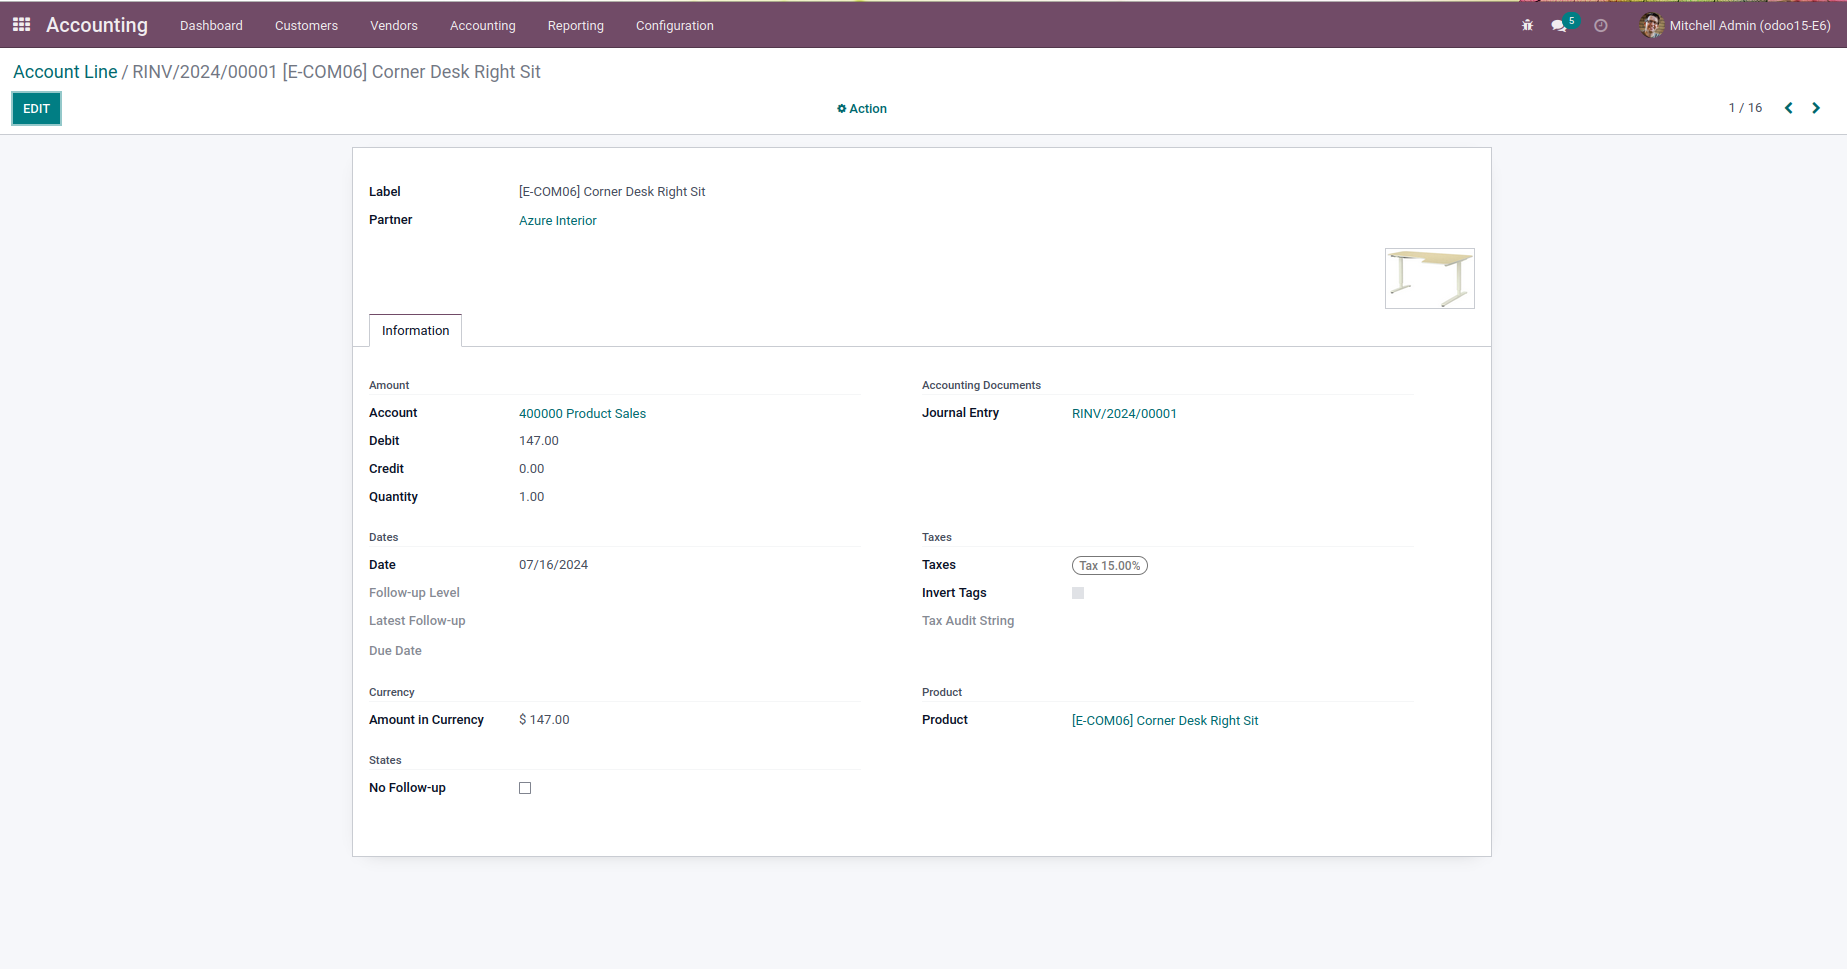Click the Date value 07/16/2024
Image resolution: width=1847 pixels, height=969 pixels.
(x=553, y=565)
